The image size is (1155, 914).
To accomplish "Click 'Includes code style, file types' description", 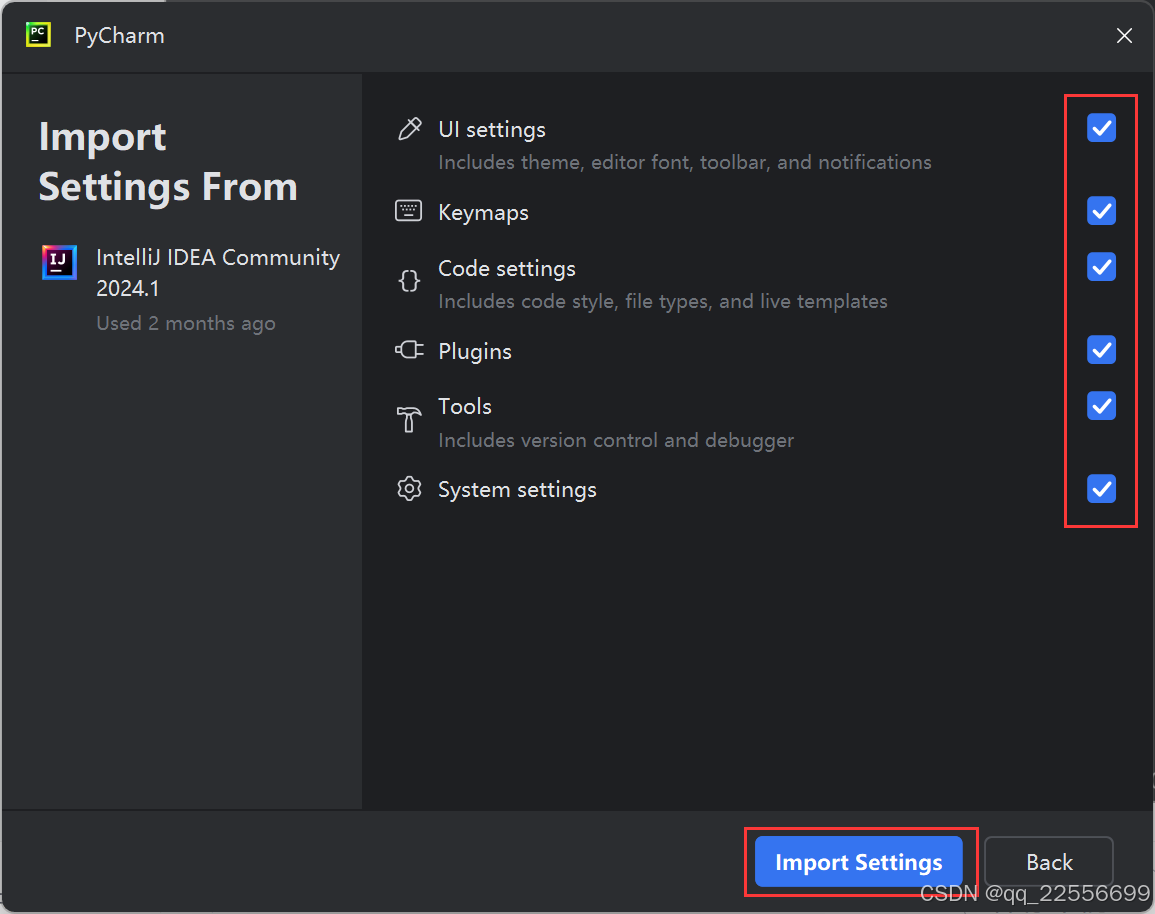I will click(663, 301).
